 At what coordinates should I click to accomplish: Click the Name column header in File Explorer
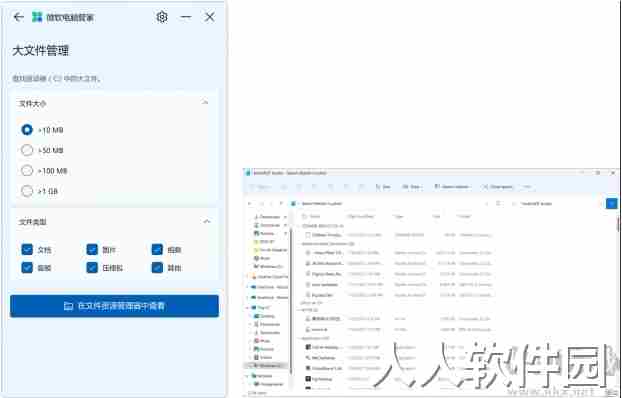coord(315,216)
